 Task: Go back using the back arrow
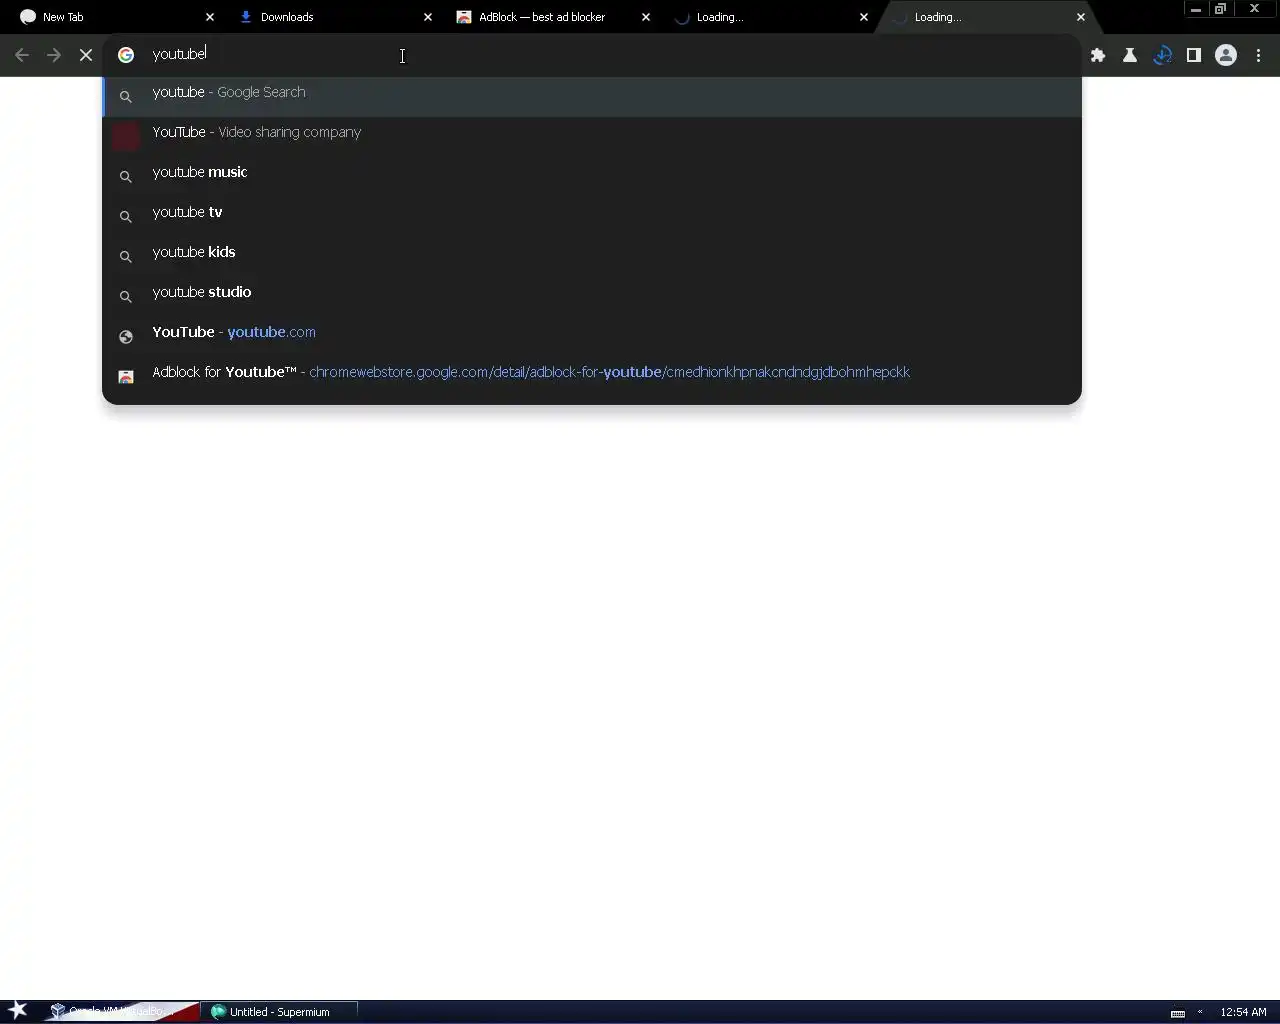point(22,55)
